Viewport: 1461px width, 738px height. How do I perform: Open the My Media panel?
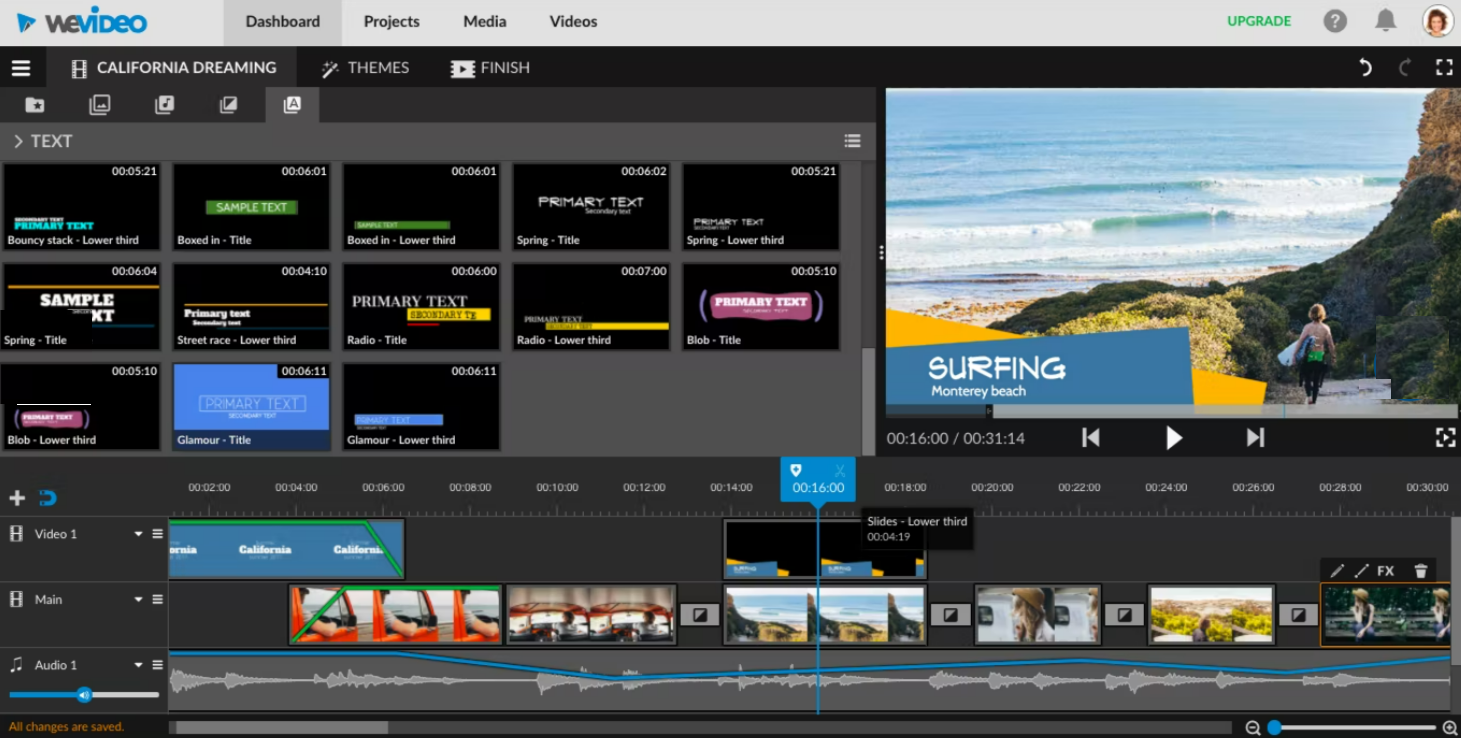pos(35,104)
